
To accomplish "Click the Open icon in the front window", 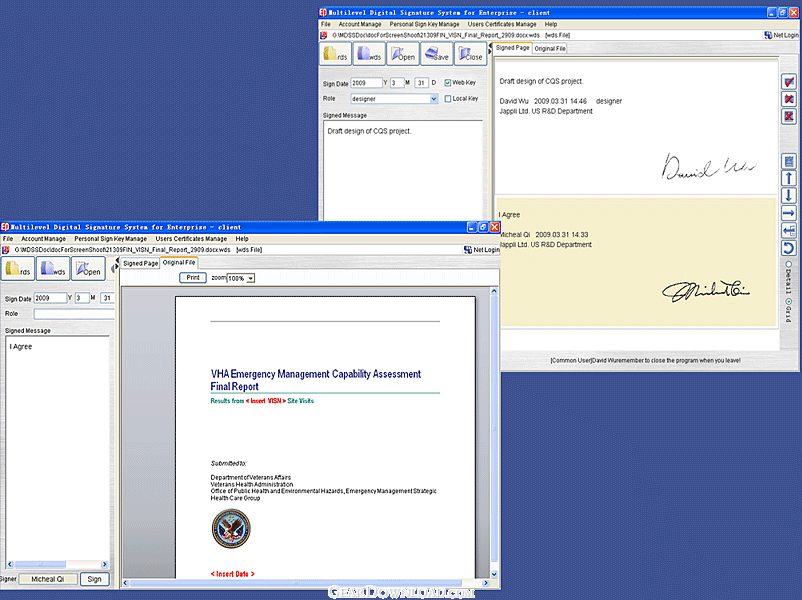I will coord(87,269).
